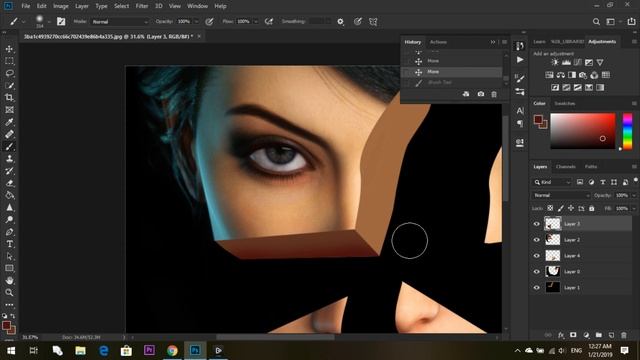Toggle lock transparent pixels
640x360 pixels.
(x=550, y=208)
